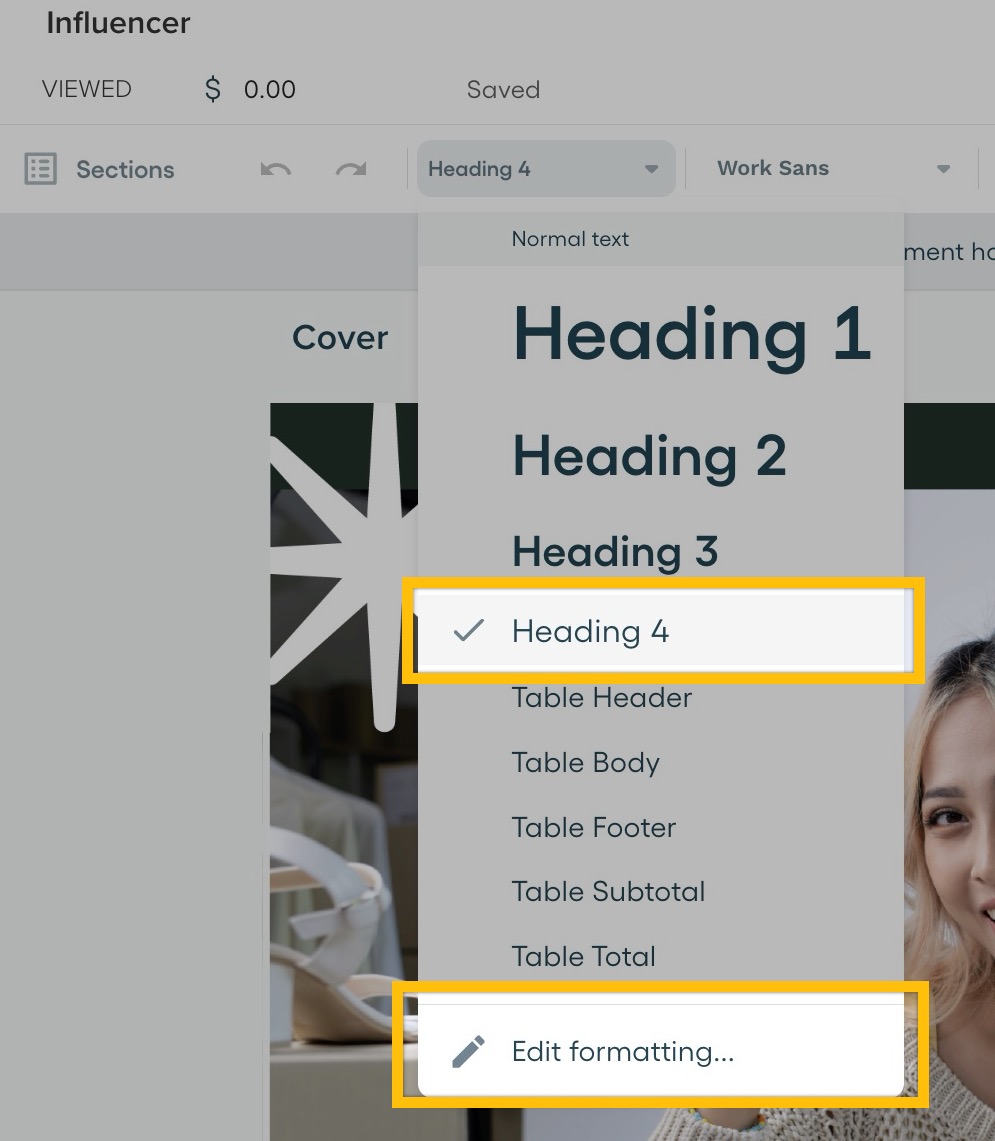The image size is (995, 1141).
Task: Open the Sections panel icon
Action: pos(40,169)
